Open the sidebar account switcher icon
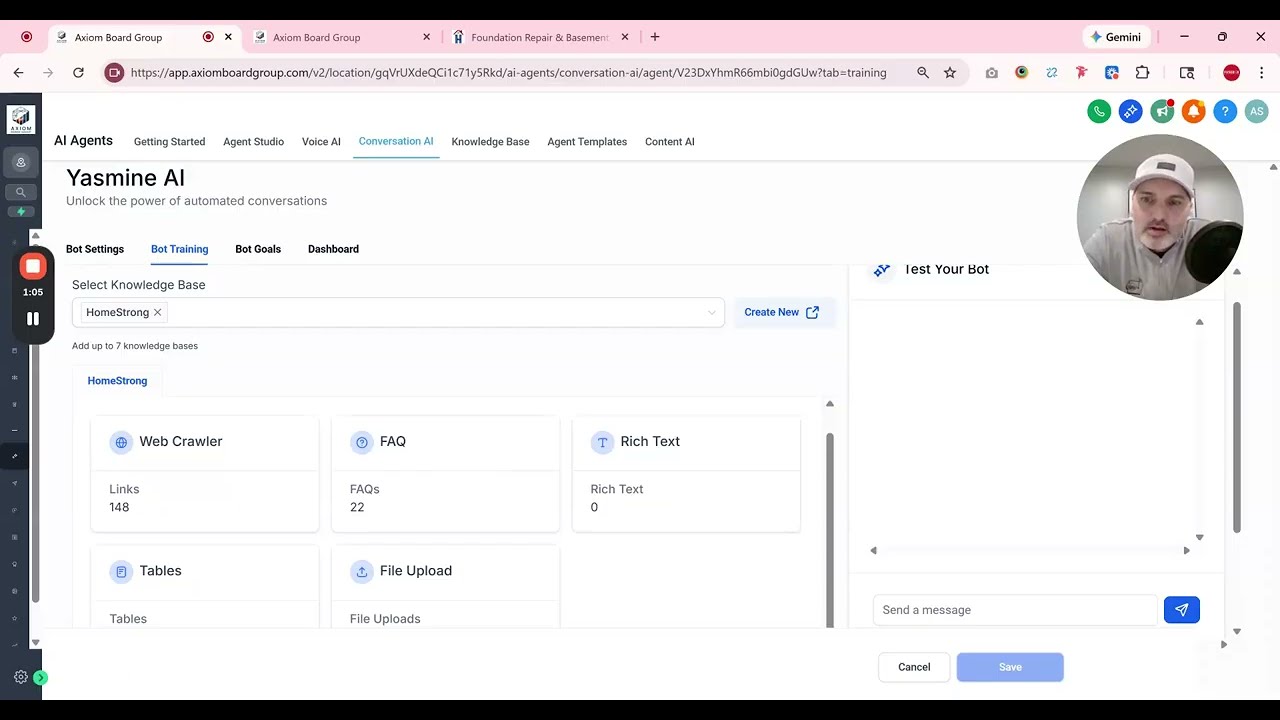1280x720 pixels. pos(21,162)
